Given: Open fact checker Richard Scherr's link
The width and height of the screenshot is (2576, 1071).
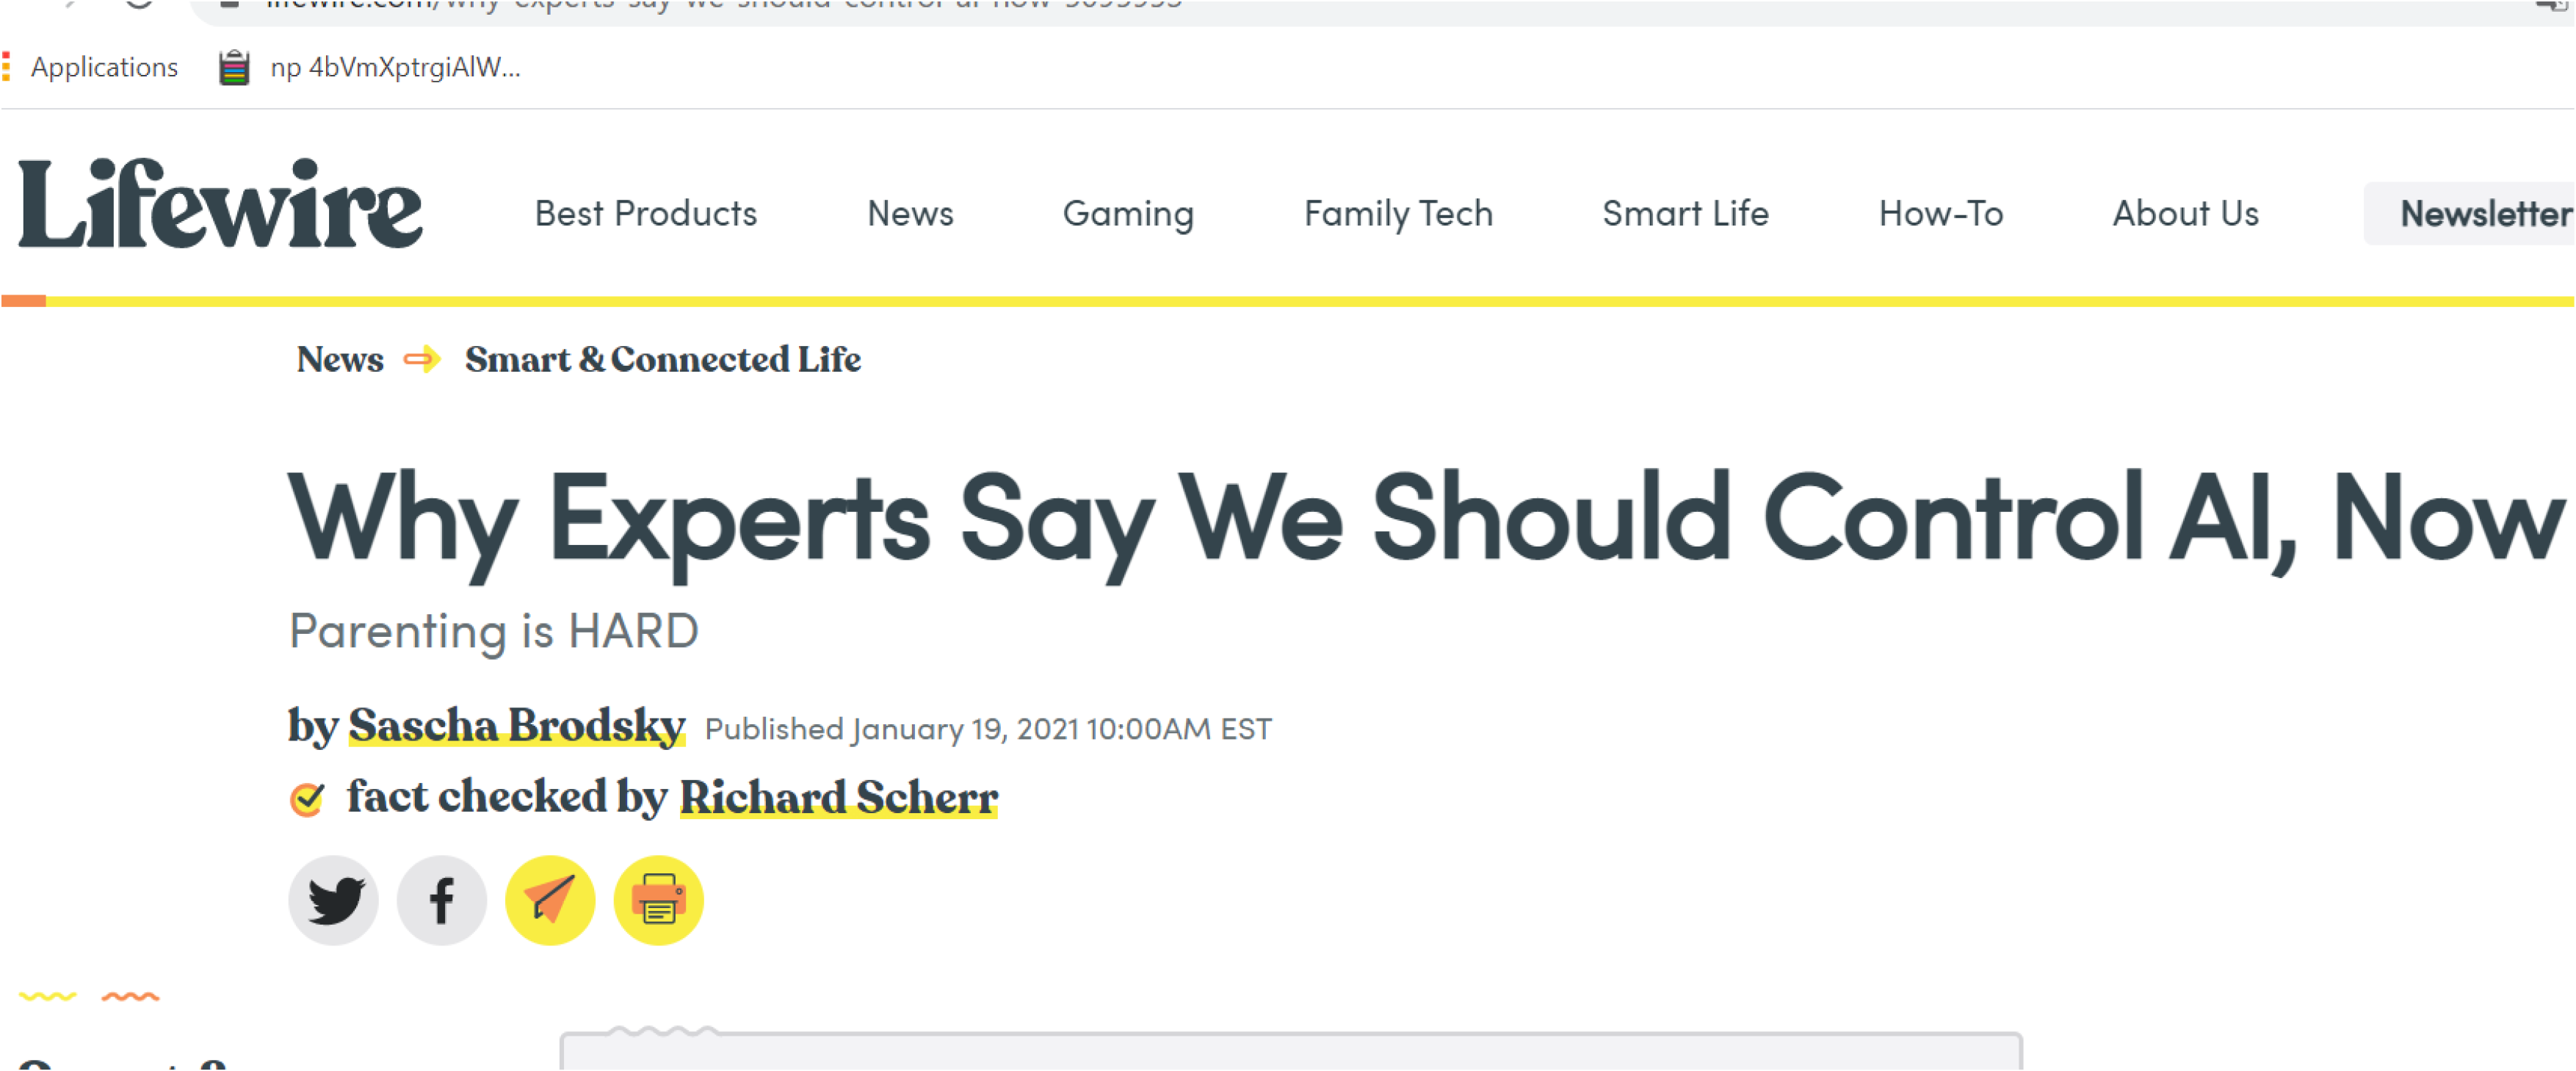Looking at the screenshot, I should tap(838, 798).
